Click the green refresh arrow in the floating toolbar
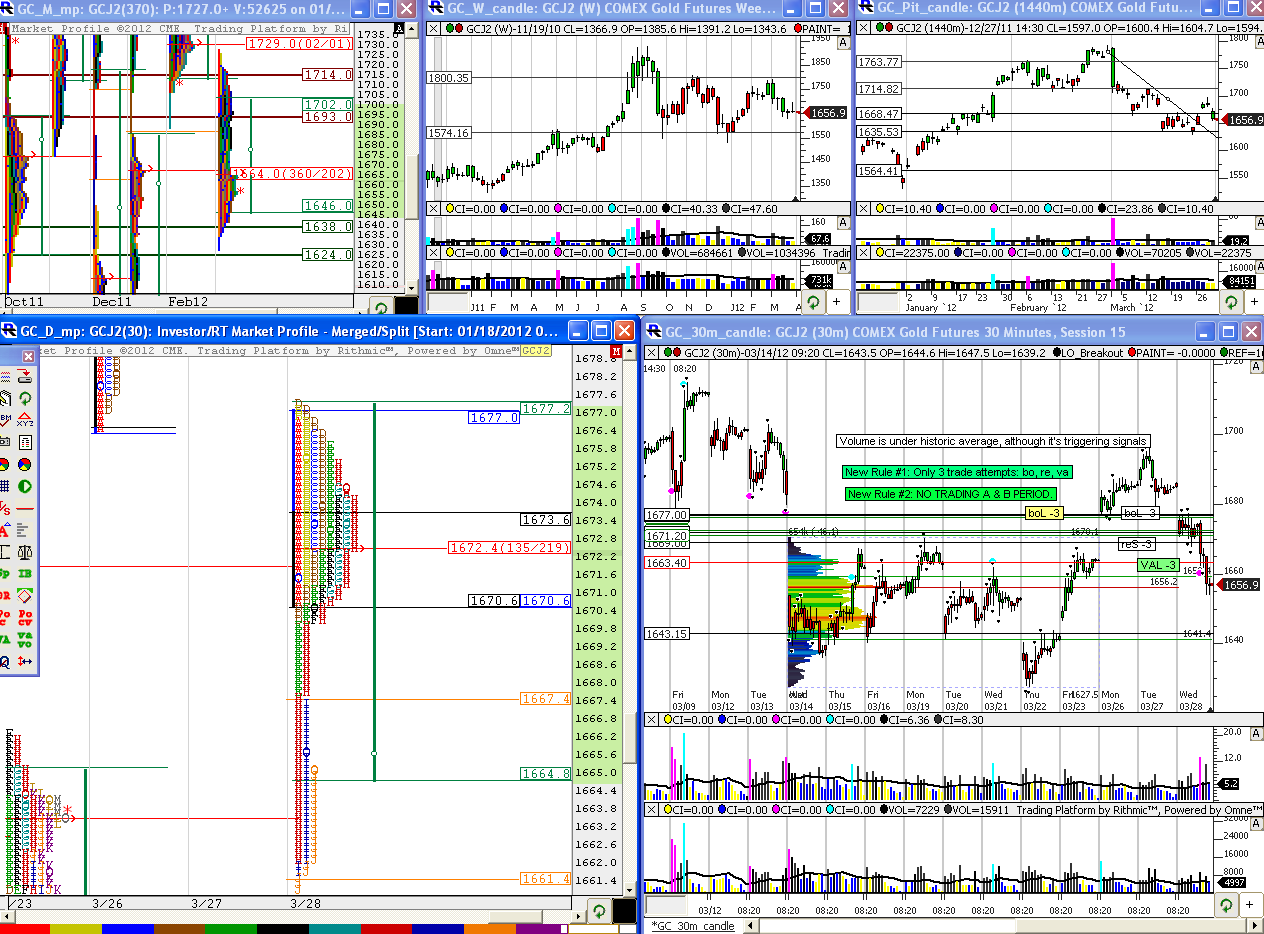The image size is (1264, 934). [25, 398]
